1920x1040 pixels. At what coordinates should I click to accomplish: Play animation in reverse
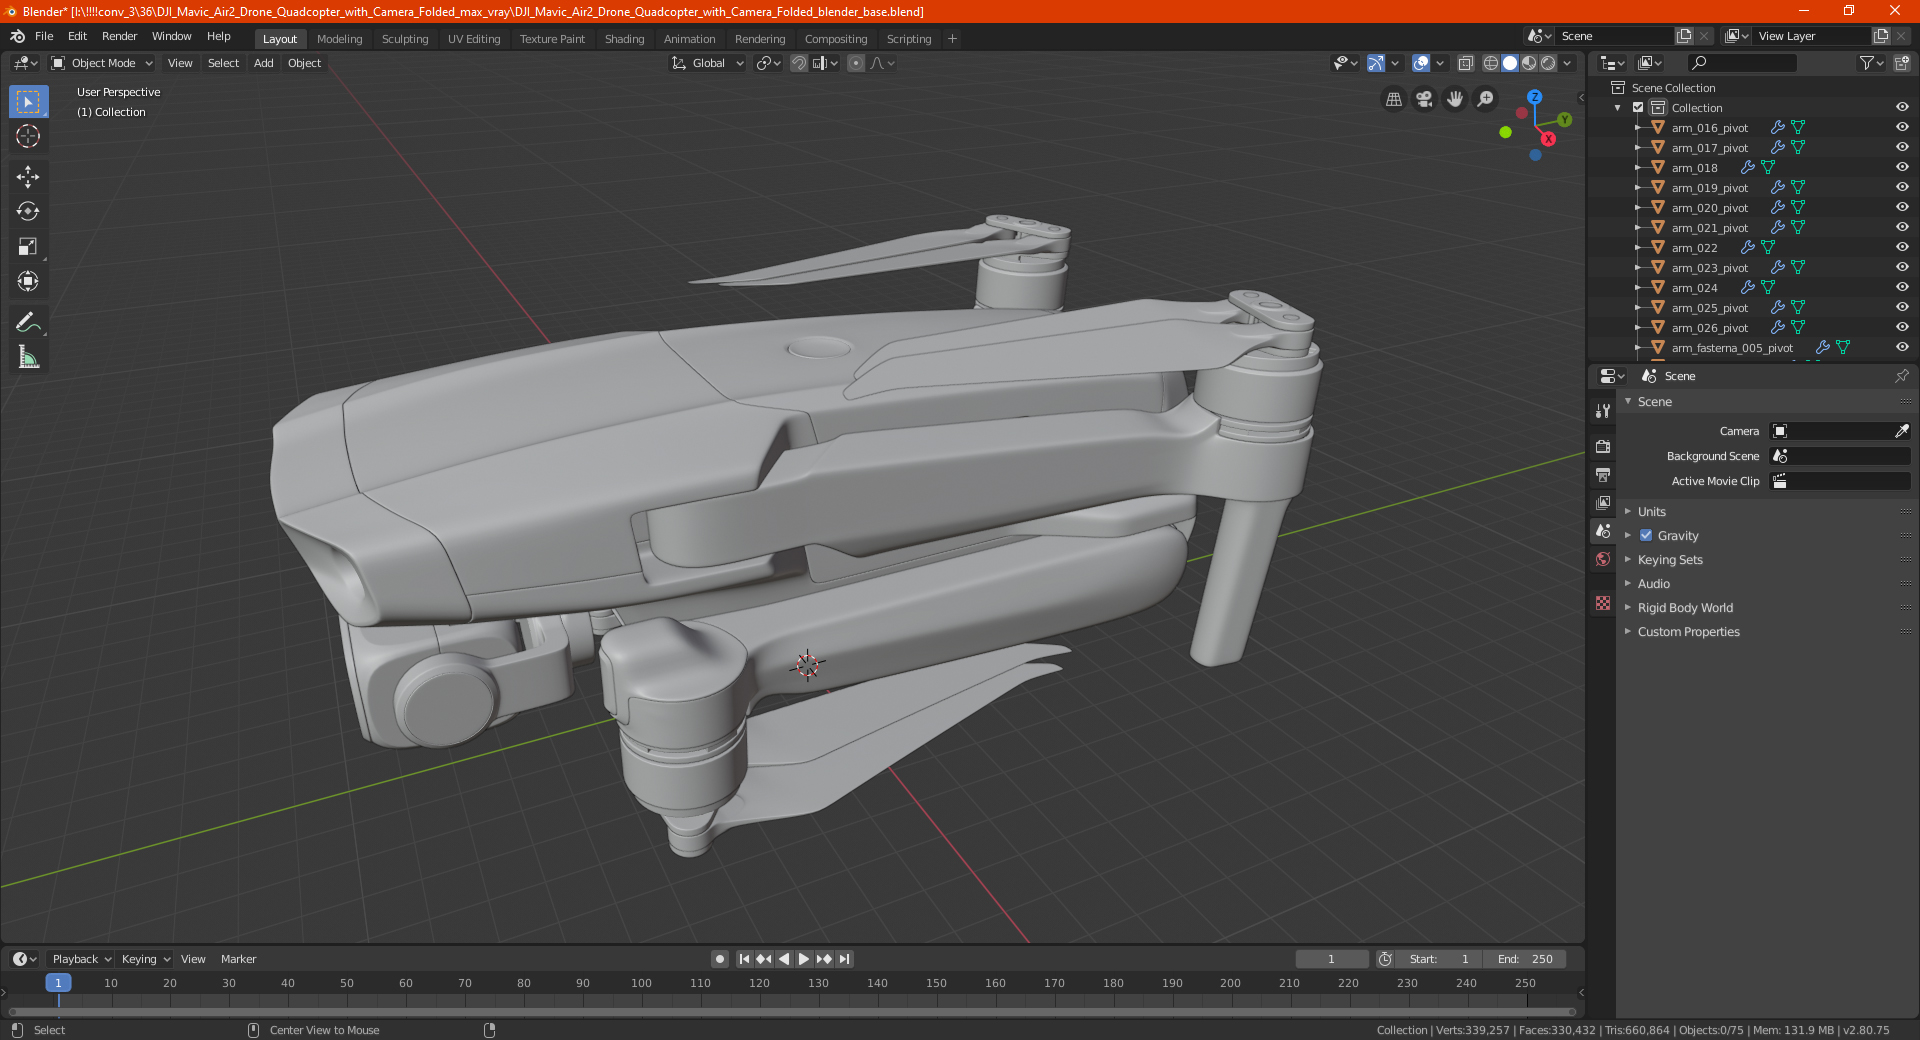(784, 959)
